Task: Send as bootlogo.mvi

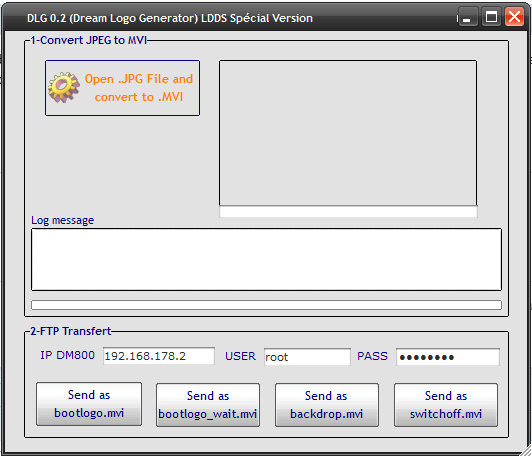Action: [89, 404]
